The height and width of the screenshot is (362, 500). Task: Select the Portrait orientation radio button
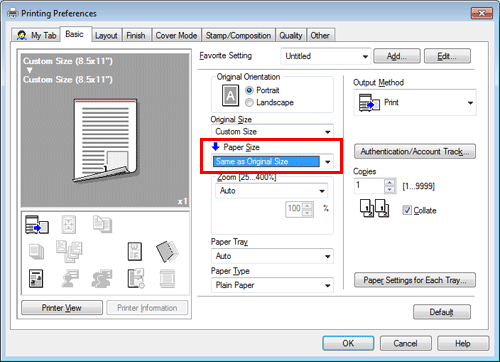249,90
